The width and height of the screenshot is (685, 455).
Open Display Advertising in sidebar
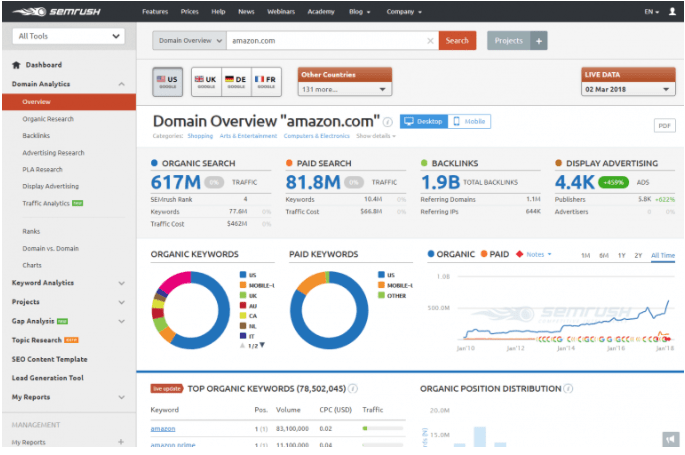(51, 186)
